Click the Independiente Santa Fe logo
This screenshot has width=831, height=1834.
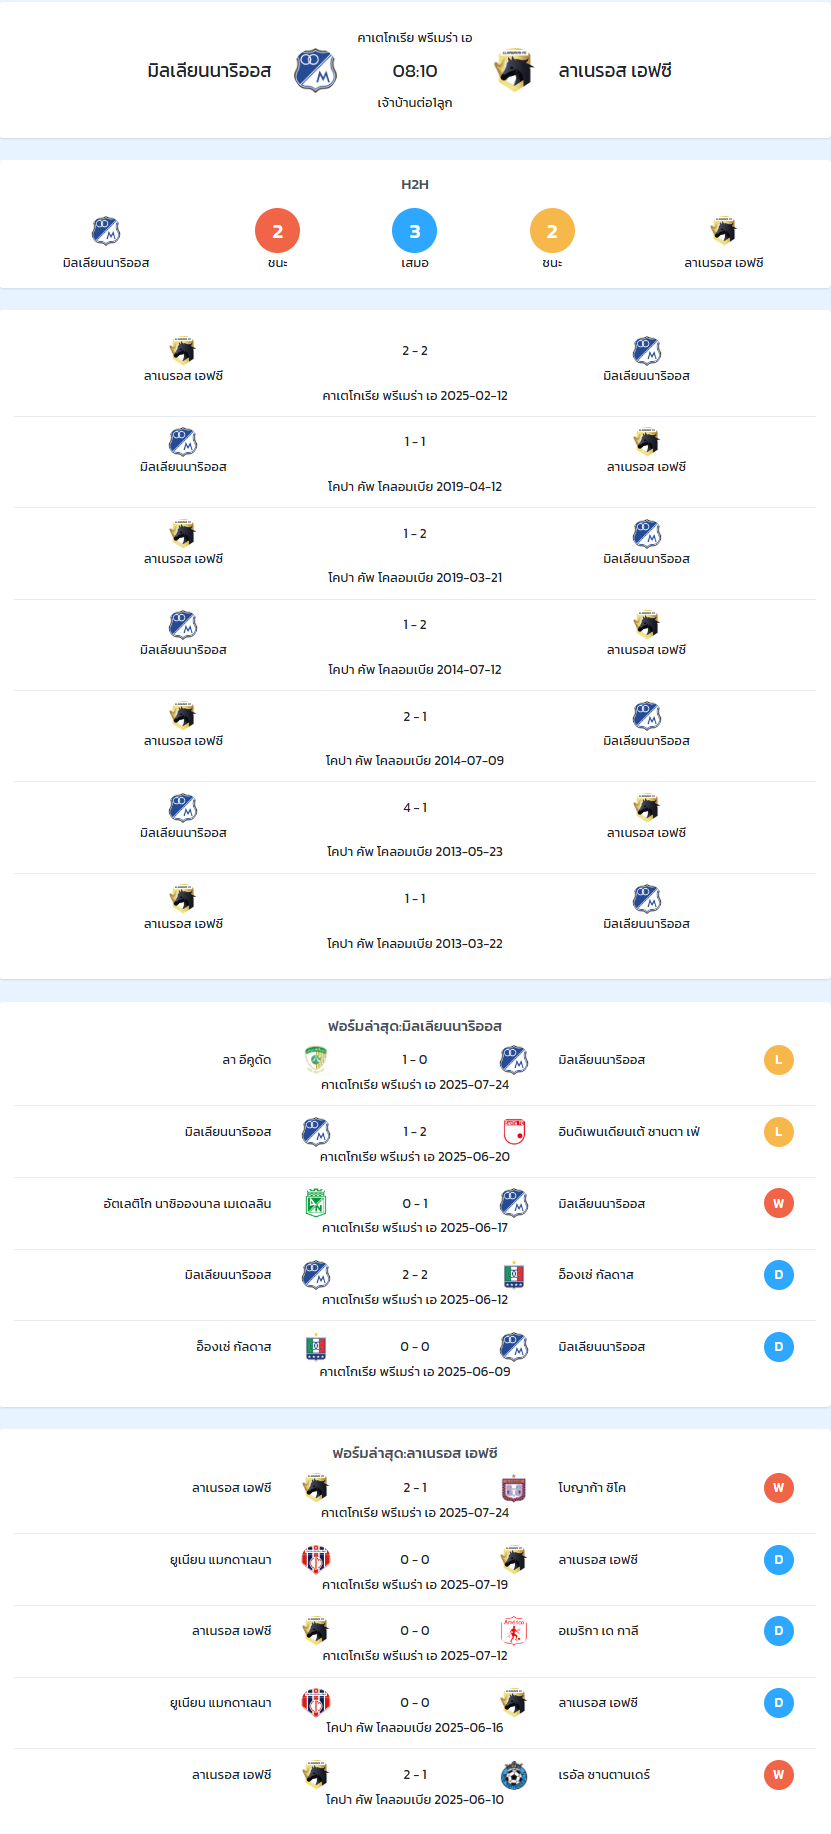[514, 1132]
